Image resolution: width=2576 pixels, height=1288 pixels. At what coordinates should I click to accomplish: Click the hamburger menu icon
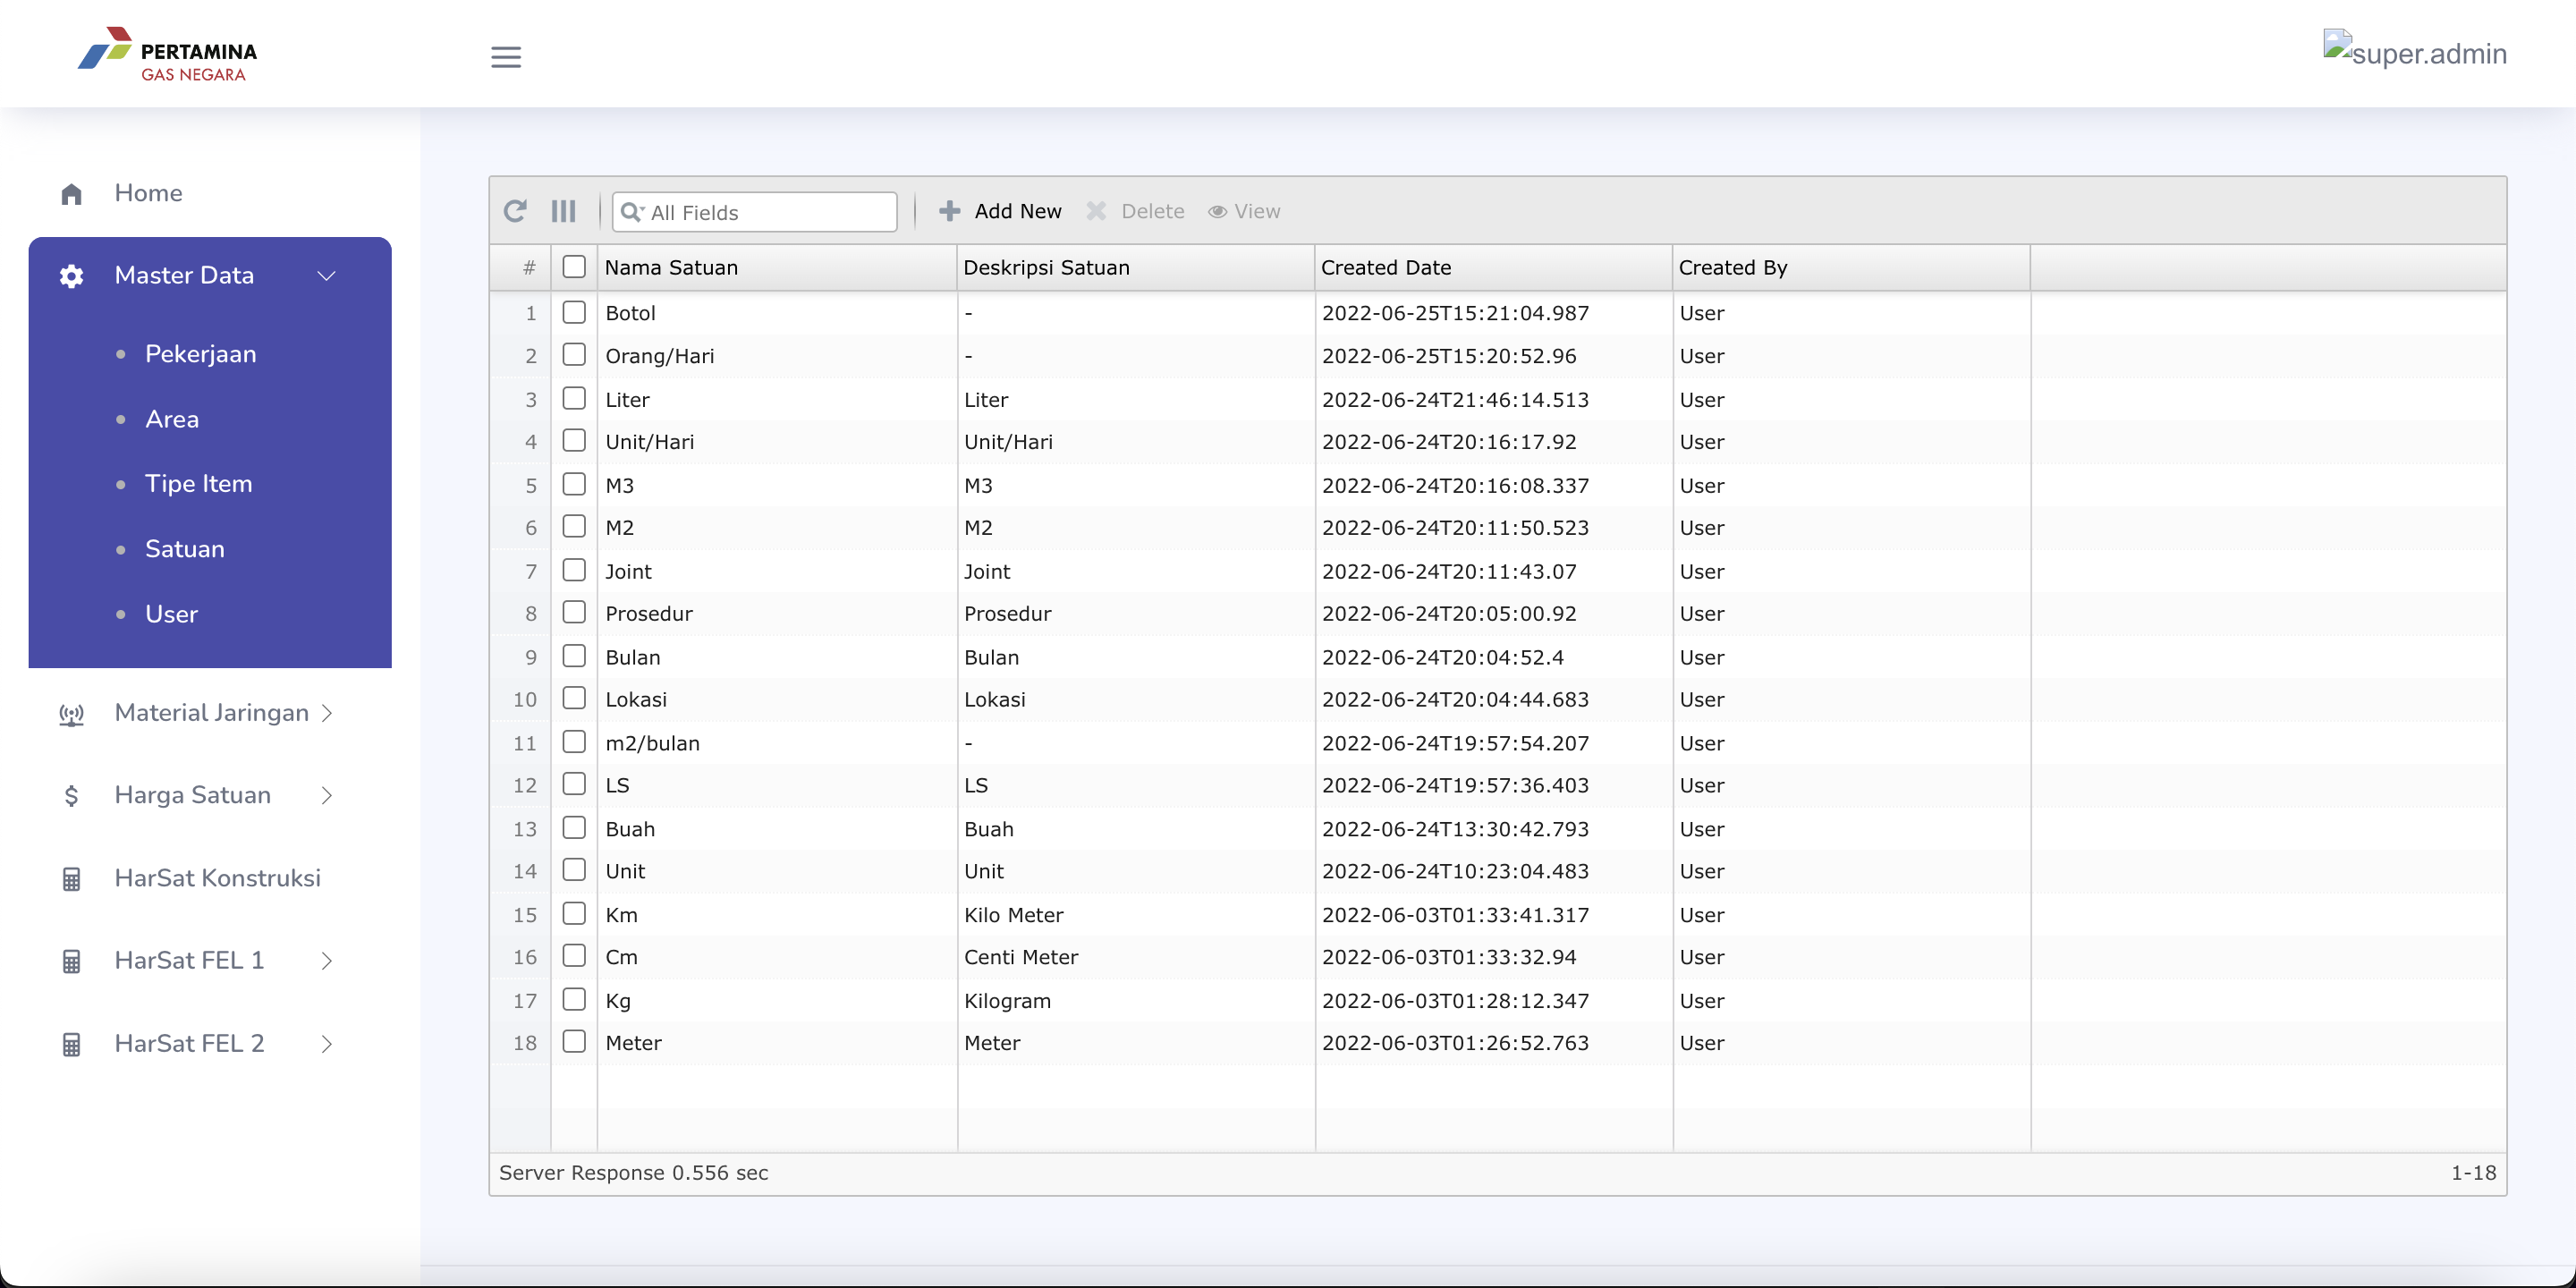pos(506,57)
